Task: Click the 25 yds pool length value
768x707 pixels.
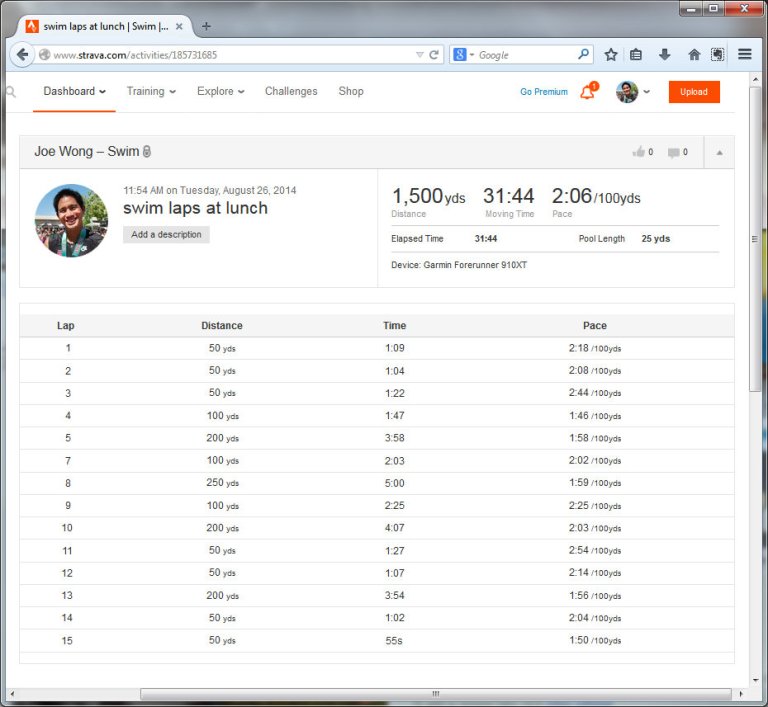Action: click(x=655, y=239)
